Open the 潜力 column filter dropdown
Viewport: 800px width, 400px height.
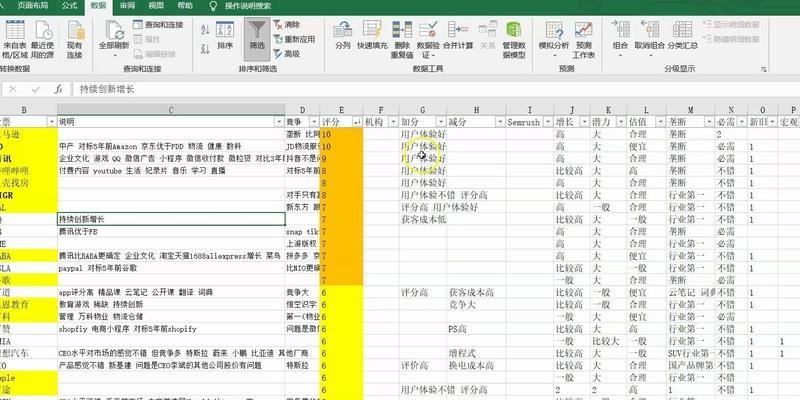(621, 122)
